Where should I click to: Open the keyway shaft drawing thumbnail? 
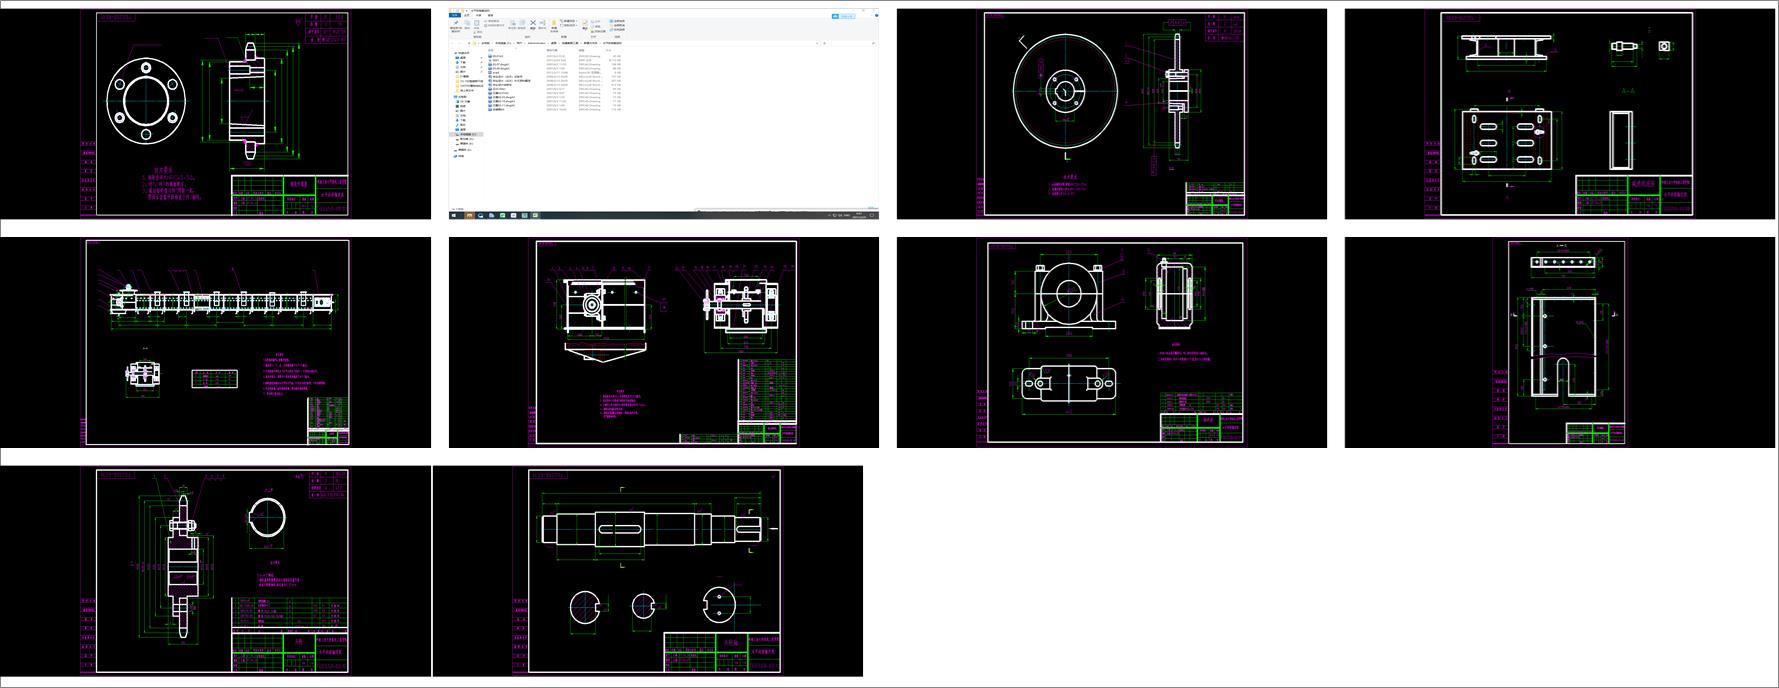[648, 571]
